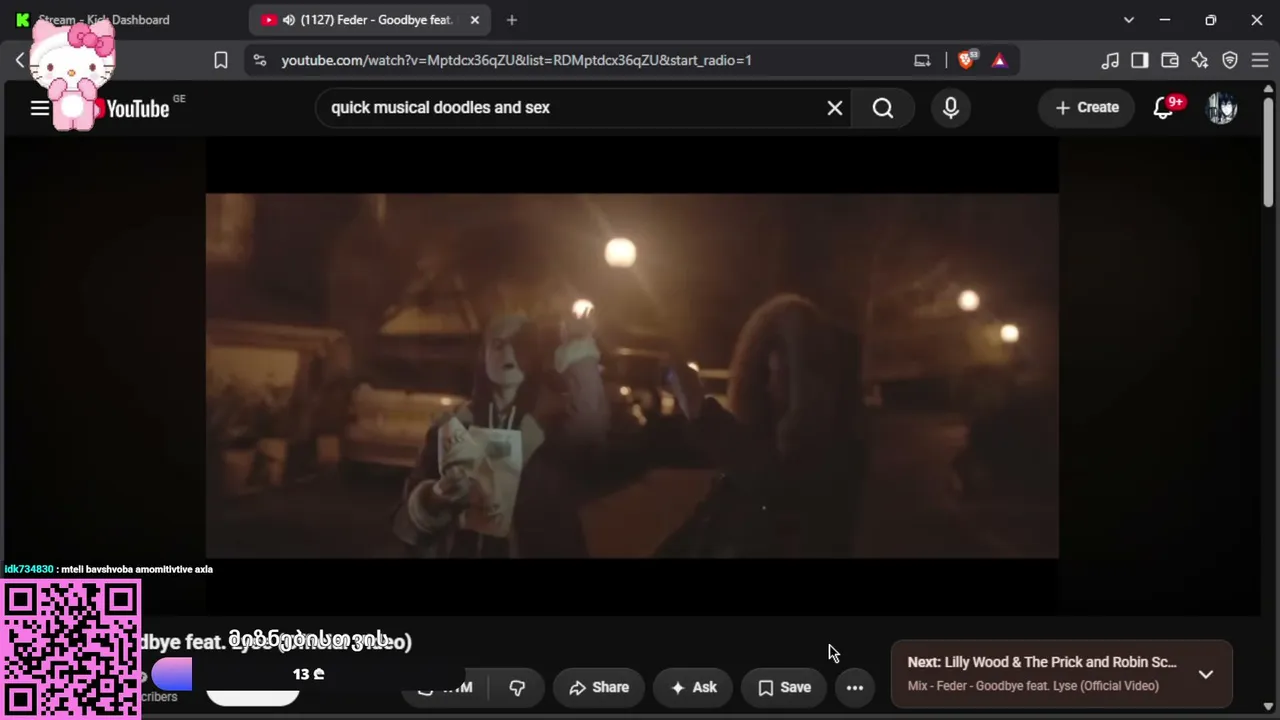Open the more actions ellipsis menu
The image size is (1280, 720).
coord(855,688)
